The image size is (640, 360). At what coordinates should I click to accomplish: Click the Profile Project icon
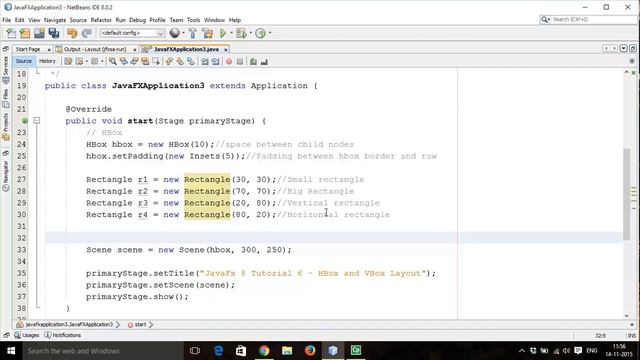[x=260, y=33]
